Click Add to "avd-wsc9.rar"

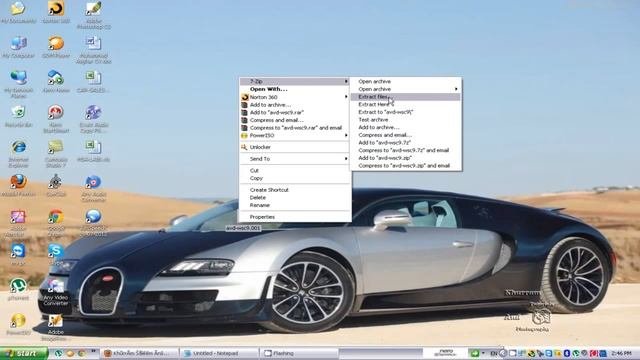coord(295,112)
